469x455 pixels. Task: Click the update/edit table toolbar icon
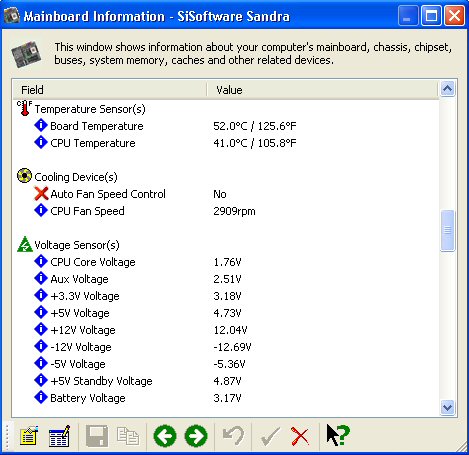pyautogui.click(x=59, y=436)
